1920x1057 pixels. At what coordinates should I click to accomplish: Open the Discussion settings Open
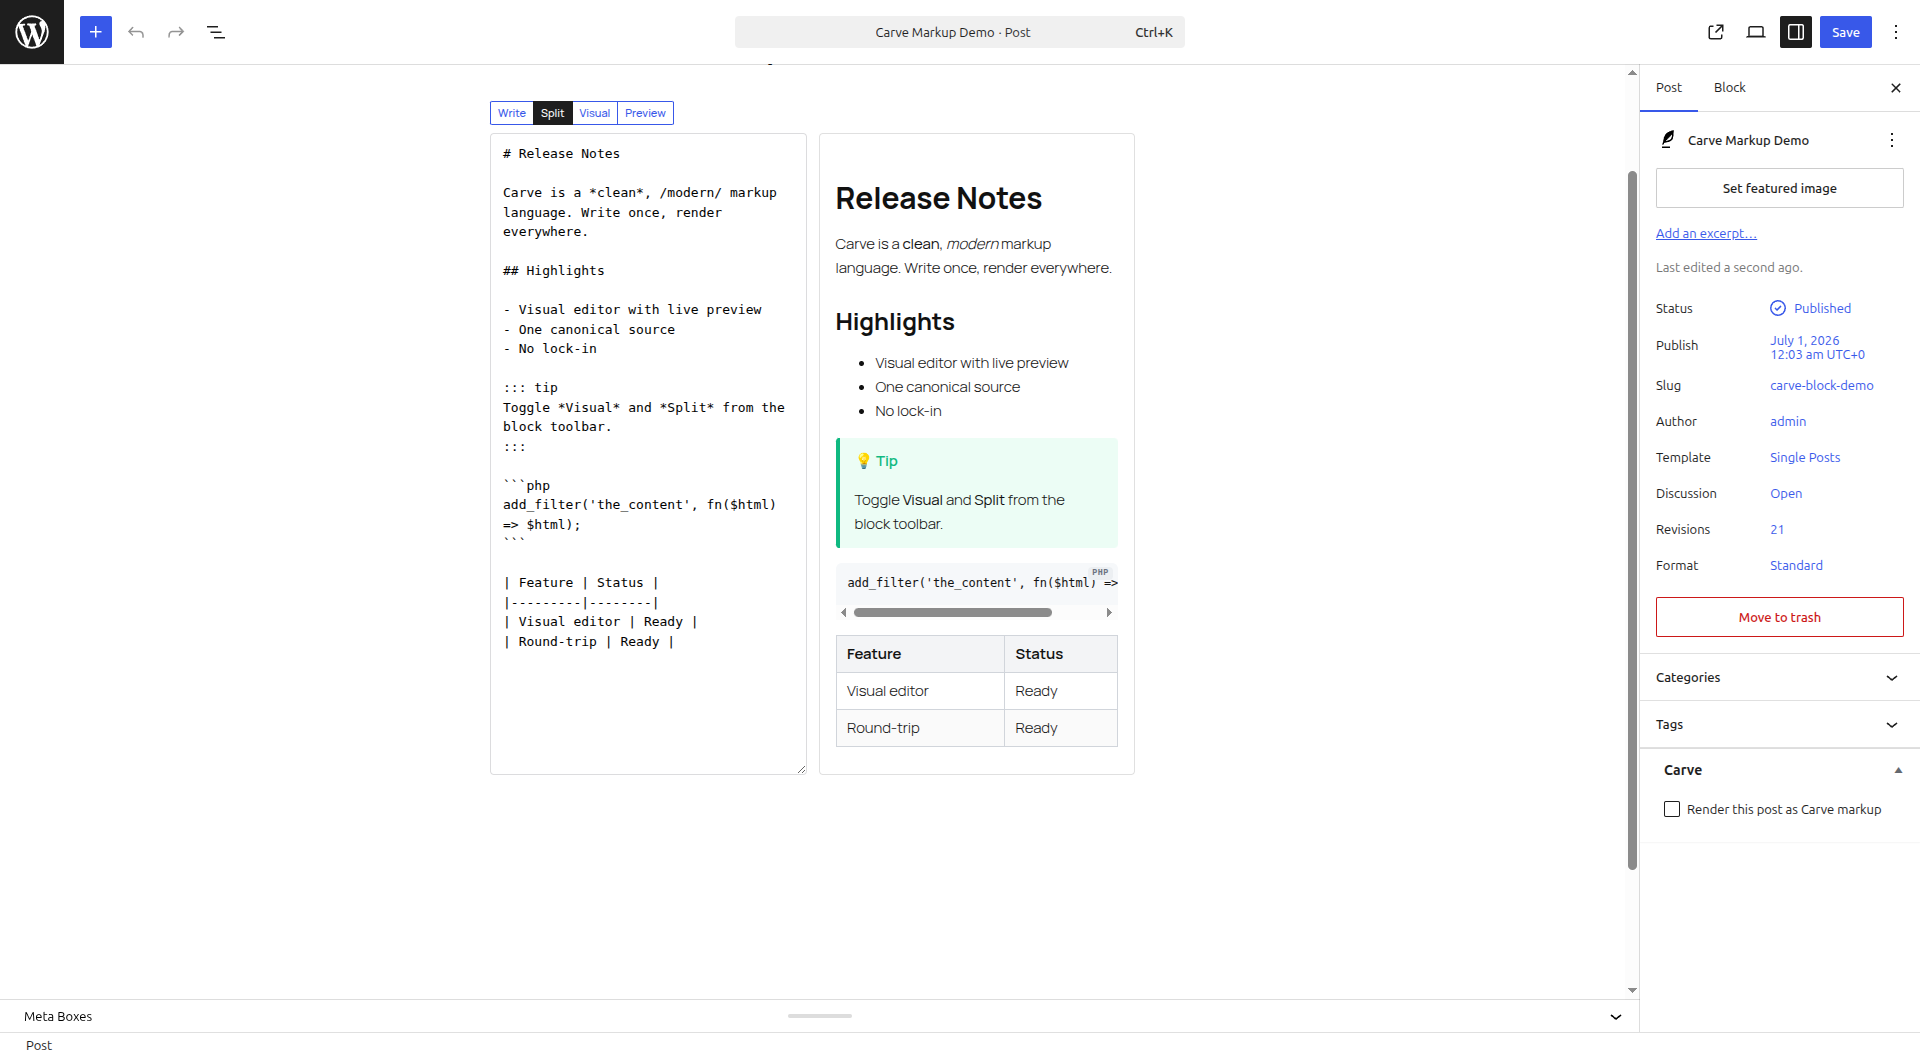(x=1786, y=493)
